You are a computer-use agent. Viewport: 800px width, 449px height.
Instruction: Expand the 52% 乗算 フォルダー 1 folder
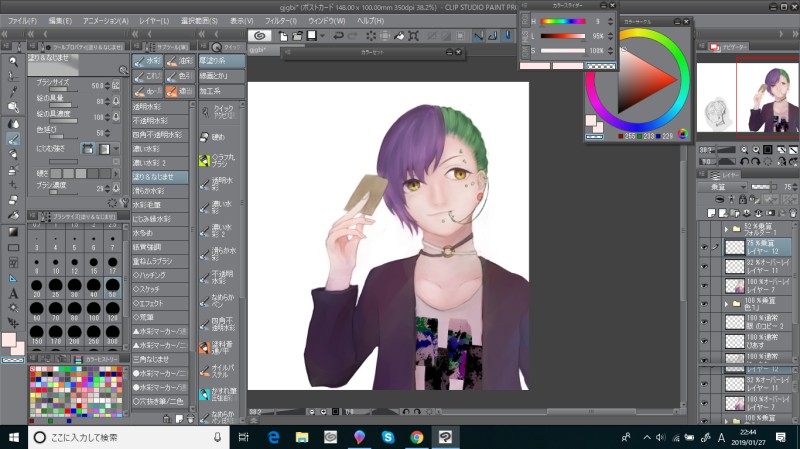[726, 230]
